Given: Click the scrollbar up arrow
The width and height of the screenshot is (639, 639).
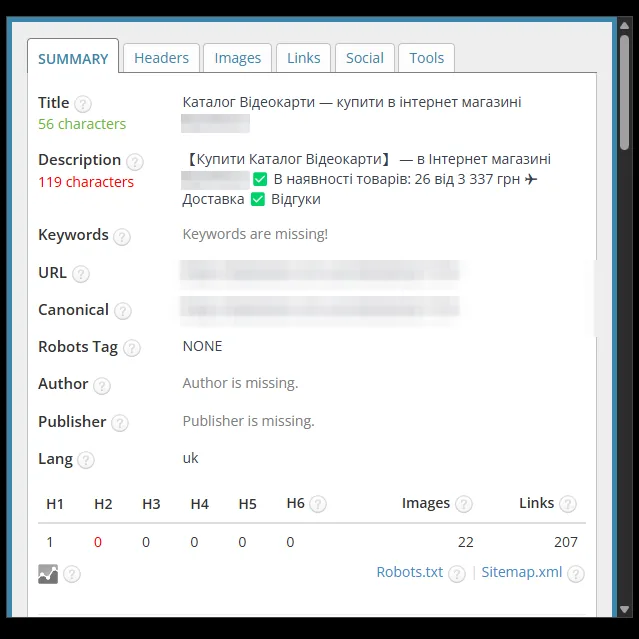Looking at the screenshot, I should [624, 26].
